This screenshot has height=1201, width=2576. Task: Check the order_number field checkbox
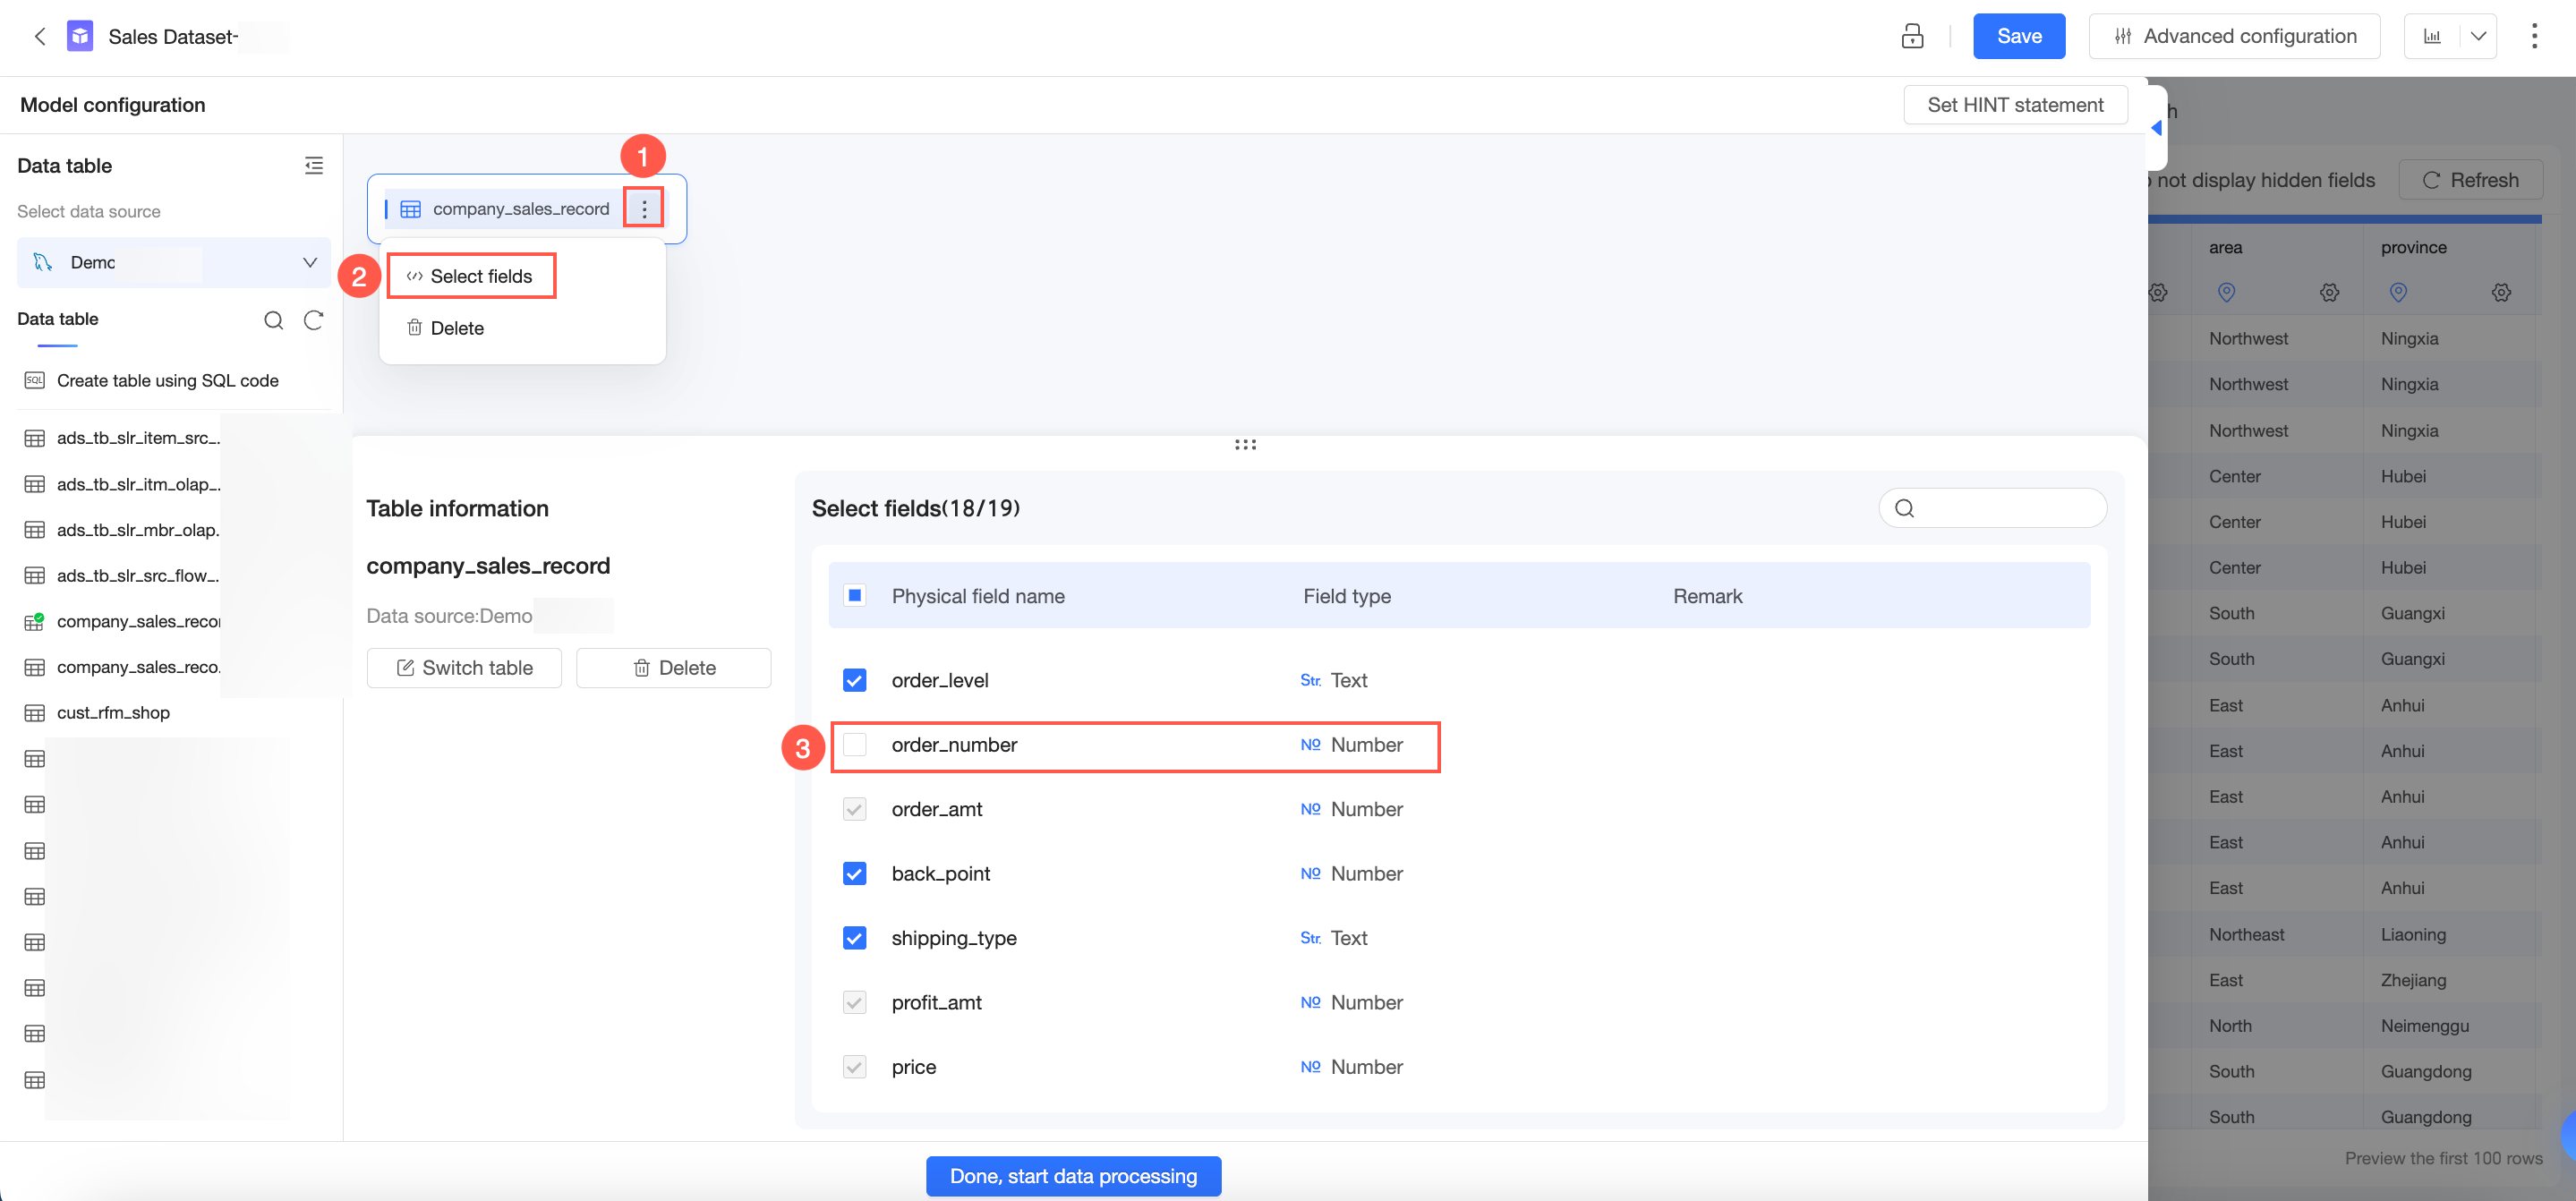(x=854, y=745)
